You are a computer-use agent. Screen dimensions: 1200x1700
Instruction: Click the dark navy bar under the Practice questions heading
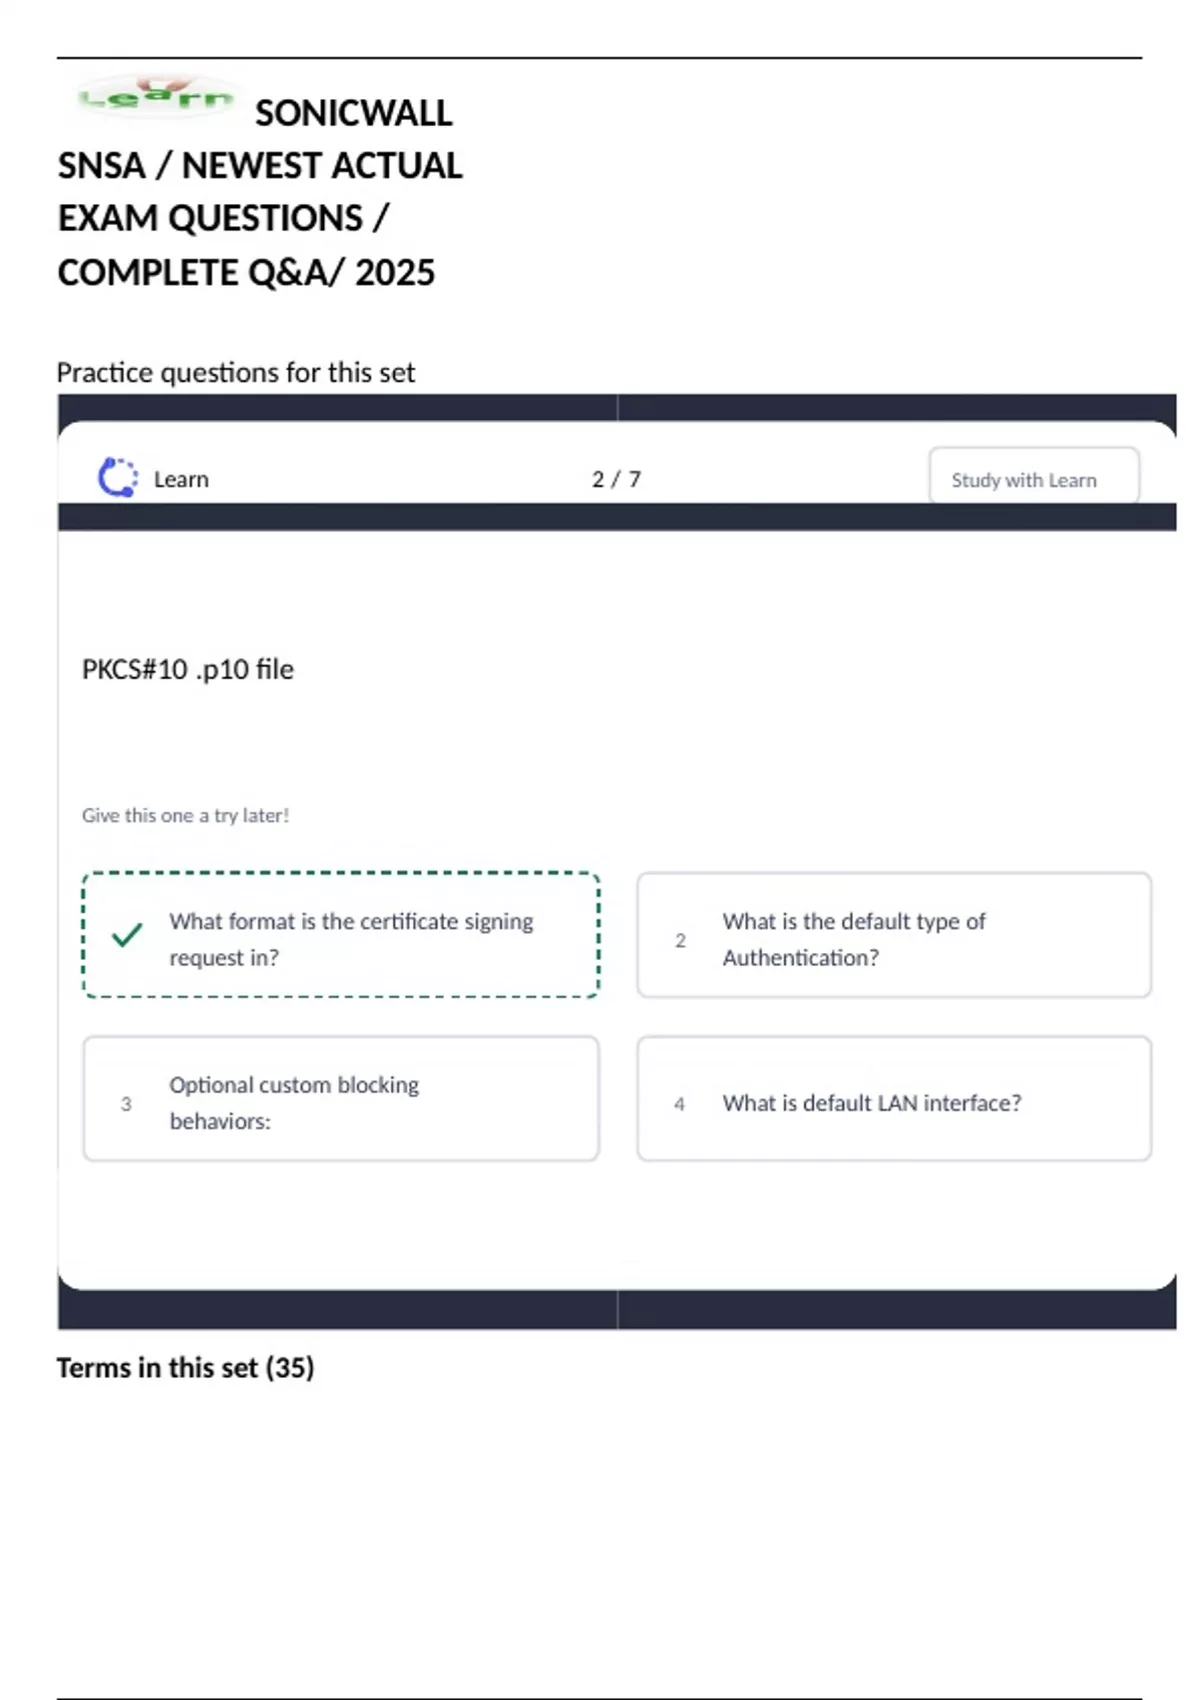coord(616,406)
